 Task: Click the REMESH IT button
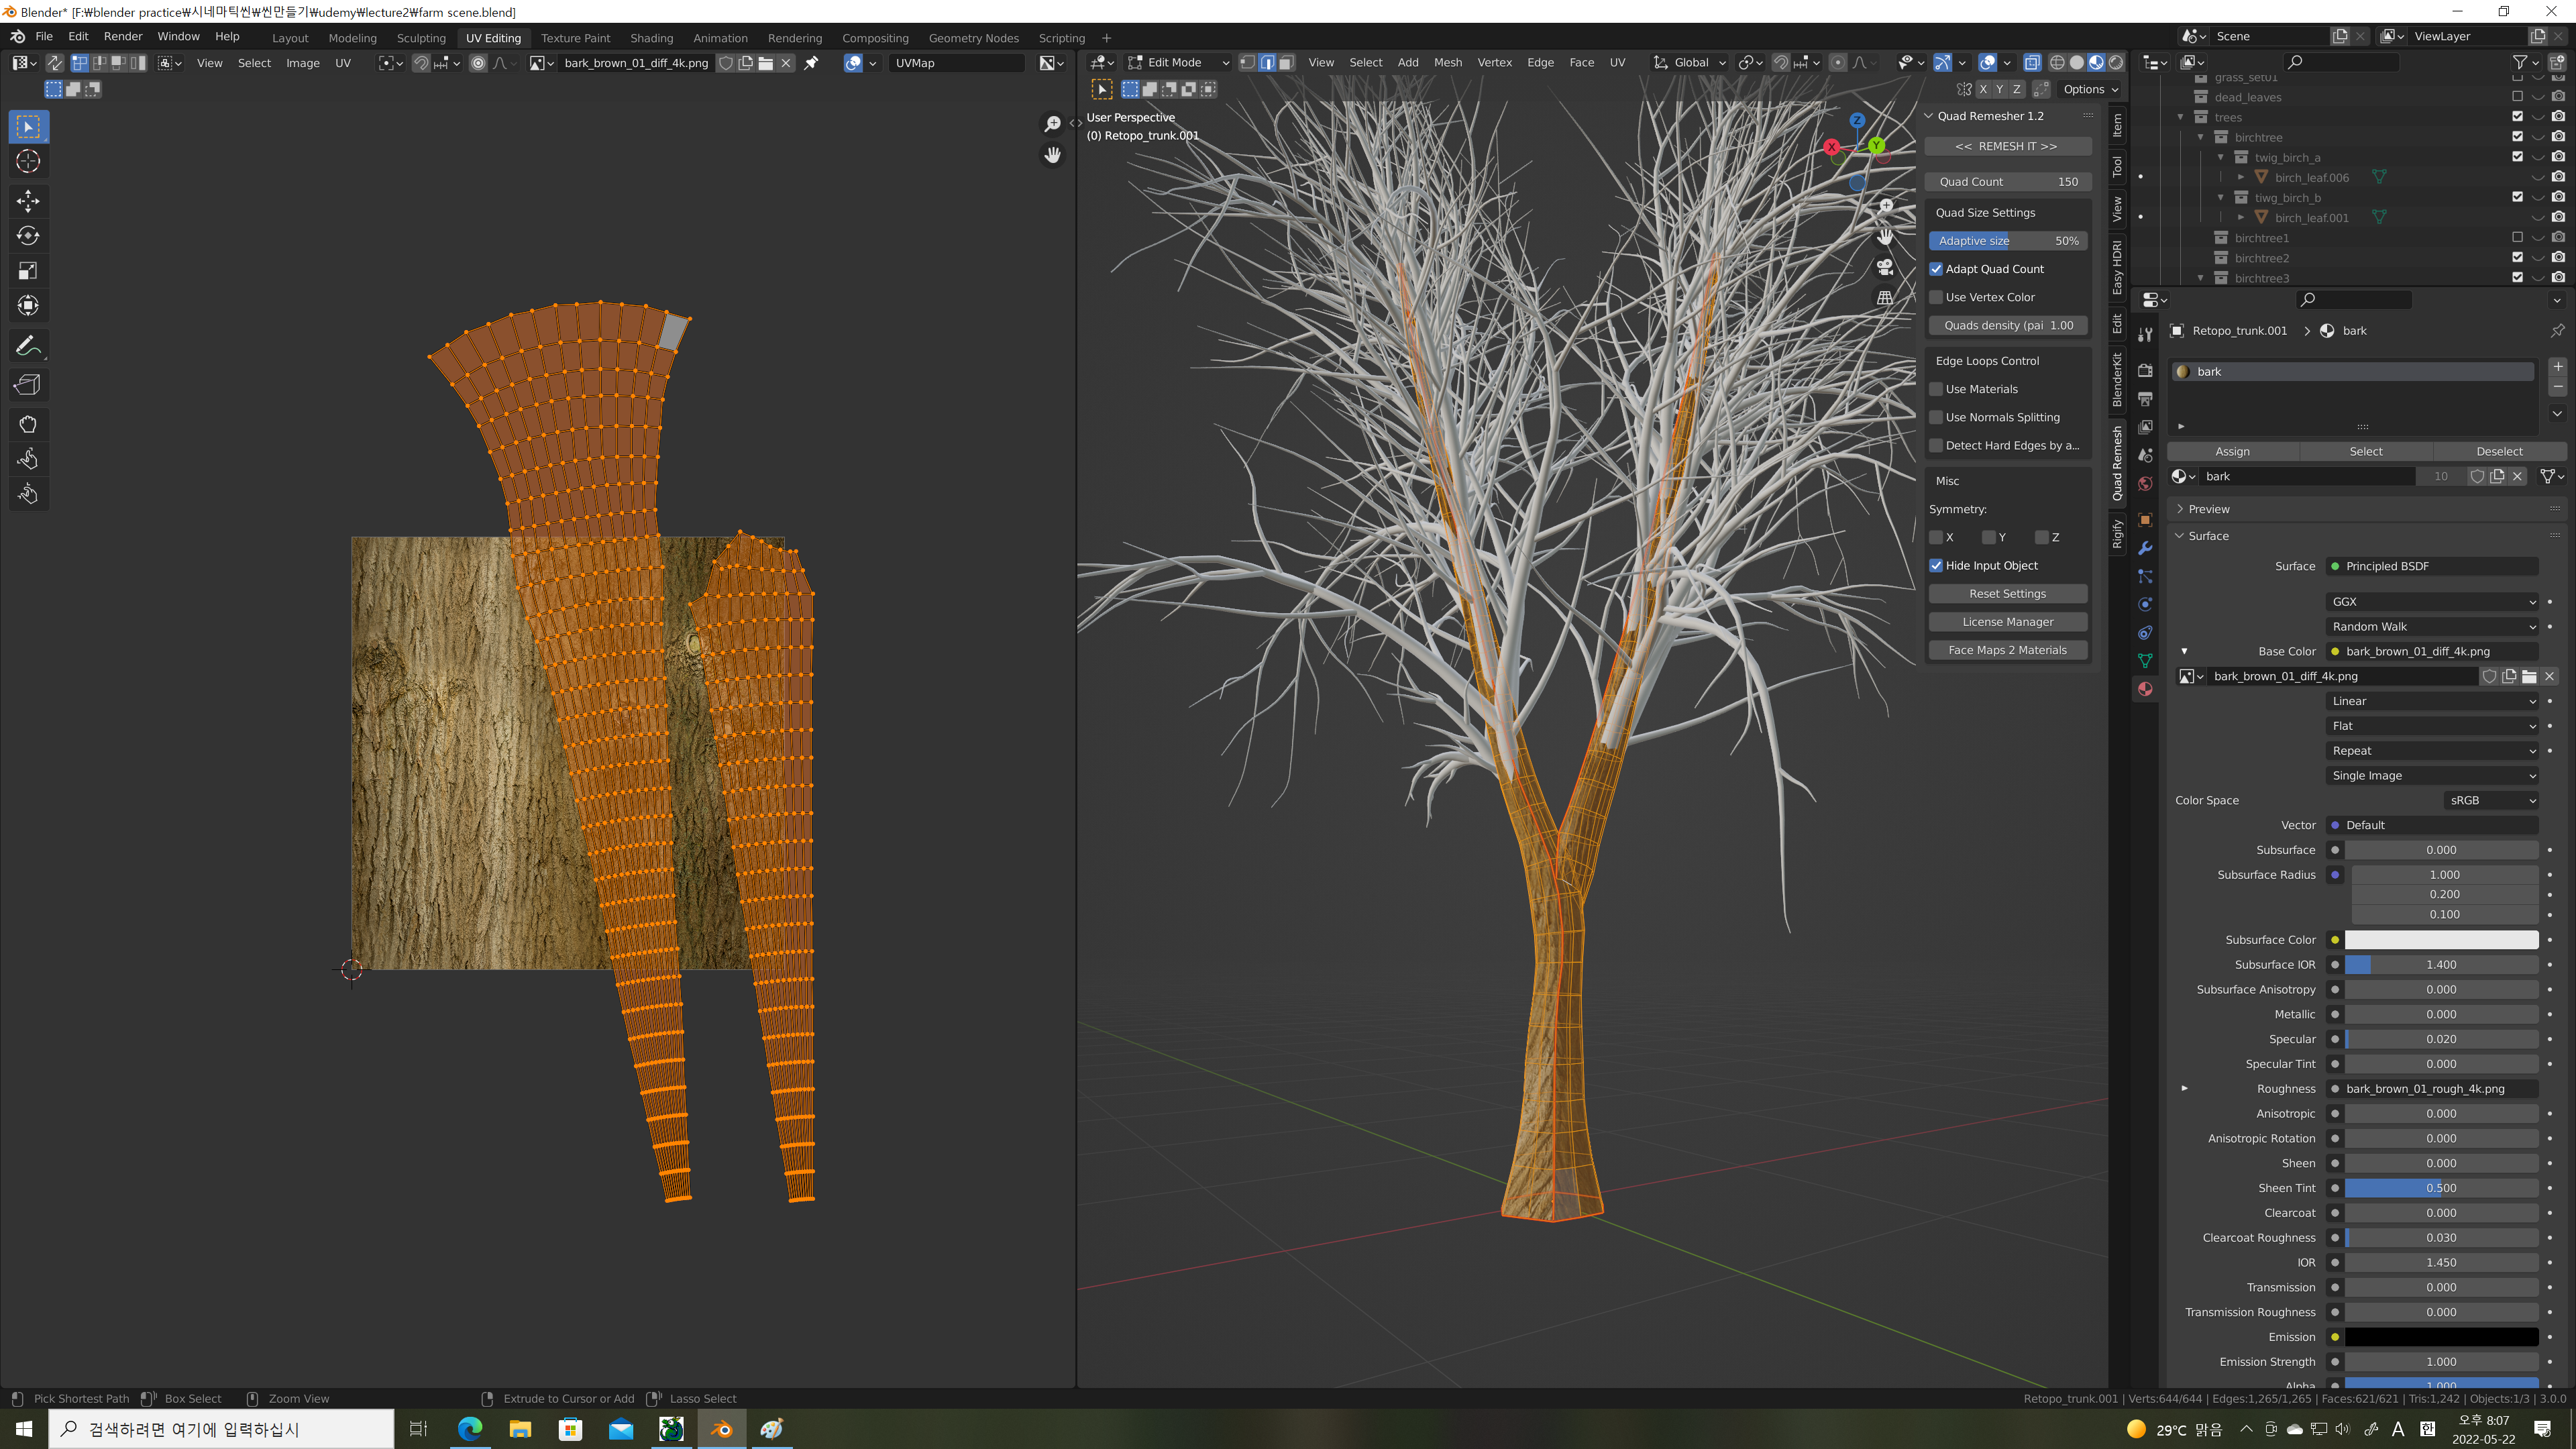(x=2007, y=146)
